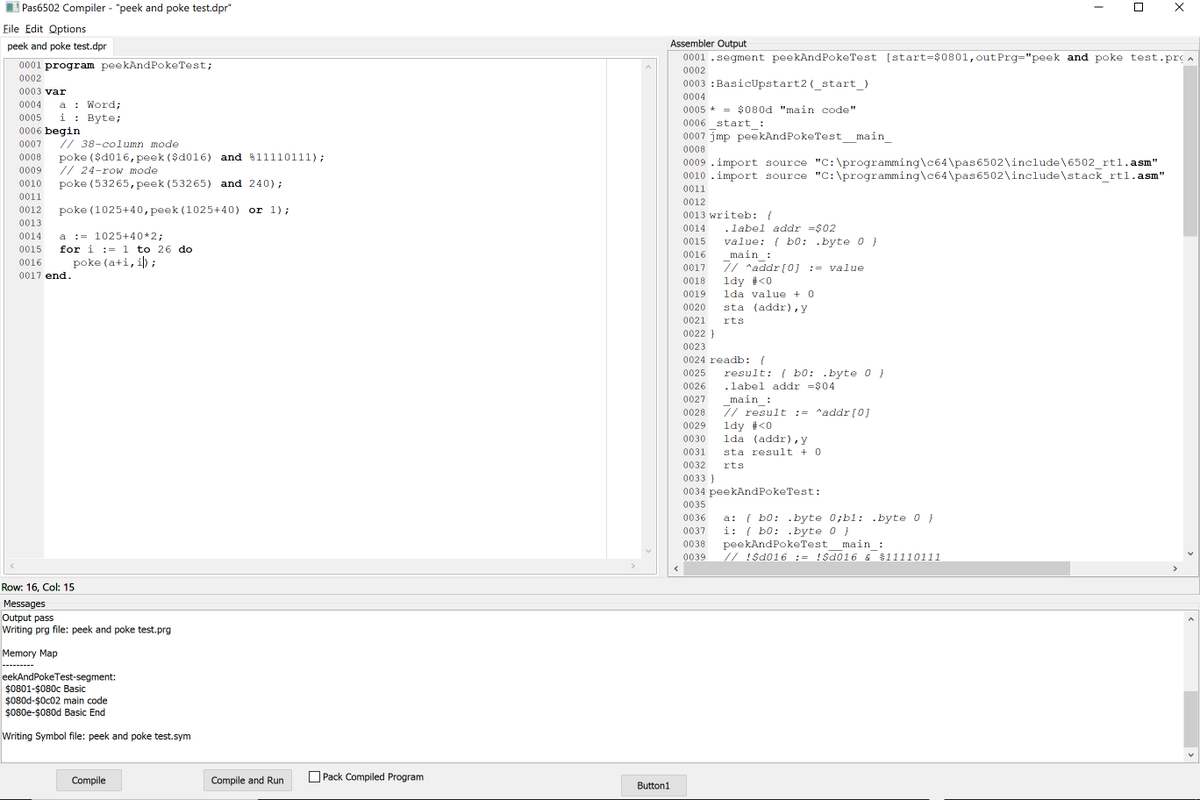Enable Pack Compiled Program checkbox
This screenshot has height=800, width=1200.
point(315,777)
